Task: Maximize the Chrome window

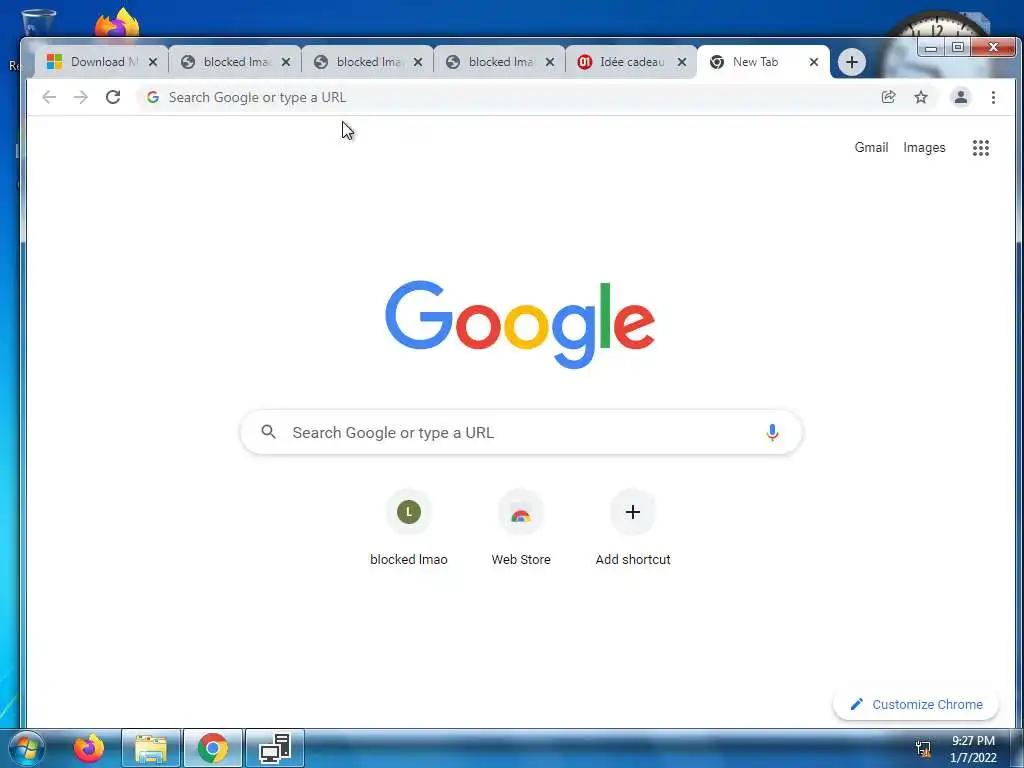Action: (957, 47)
